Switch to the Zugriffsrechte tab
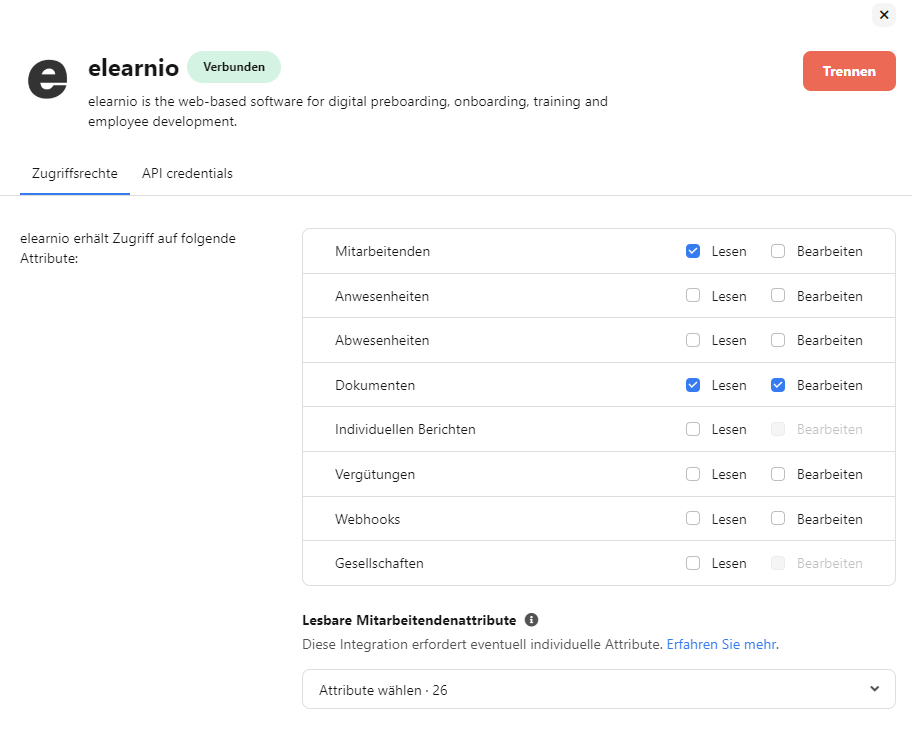This screenshot has width=912, height=734. (74, 173)
